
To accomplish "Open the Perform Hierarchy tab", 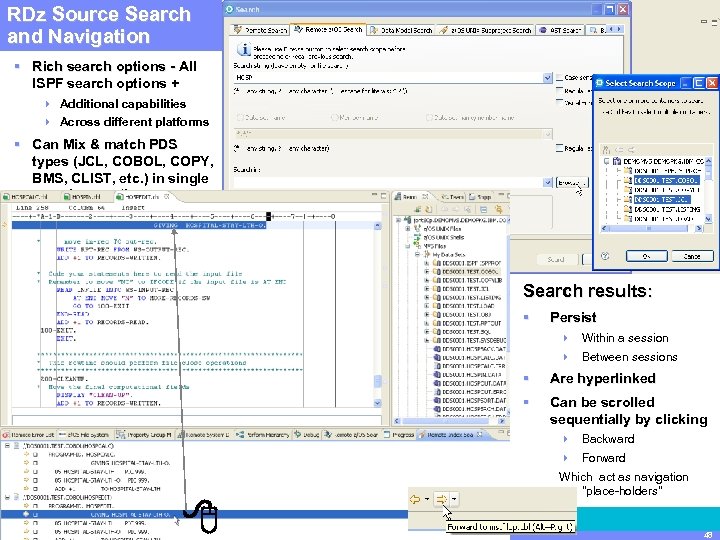I will tap(263, 434).
